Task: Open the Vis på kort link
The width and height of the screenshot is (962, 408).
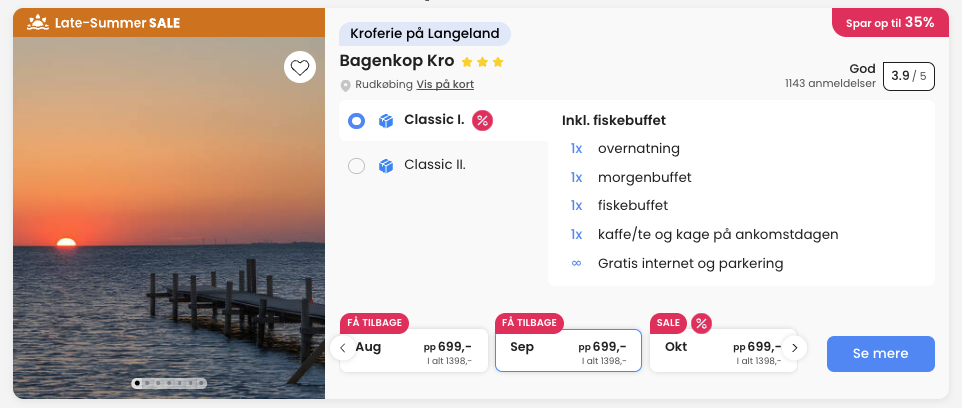Action: (x=445, y=85)
